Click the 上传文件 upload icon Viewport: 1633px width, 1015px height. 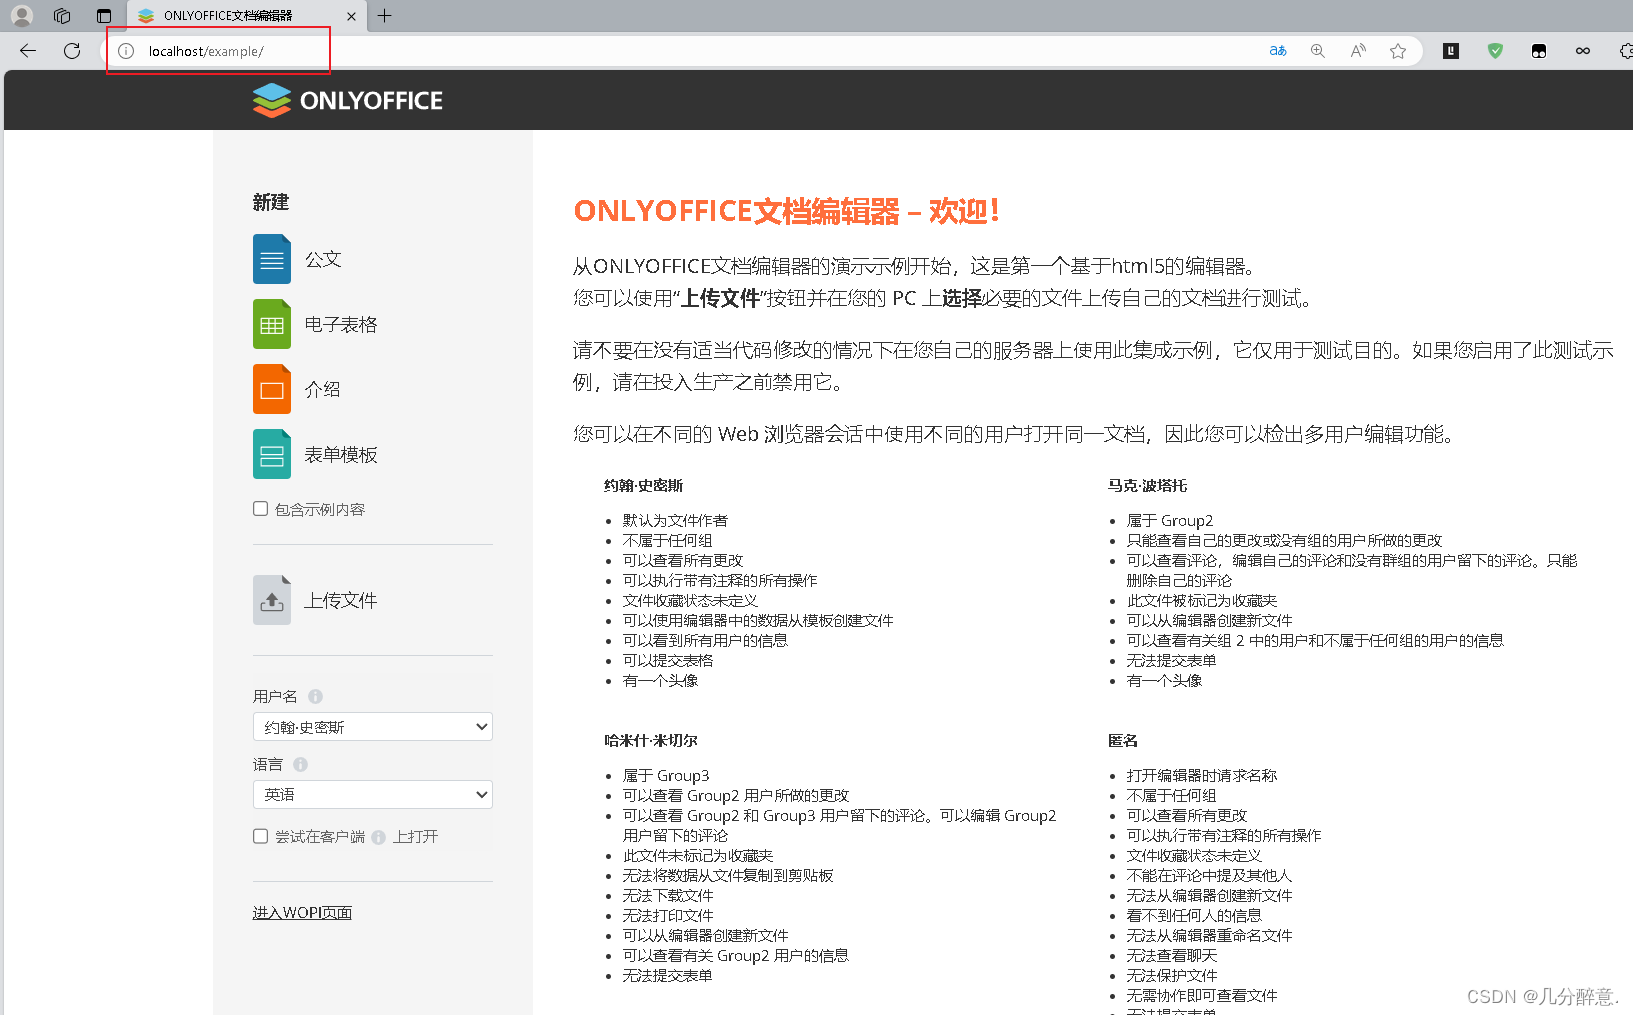pyautogui.click(x=272, y=600)
